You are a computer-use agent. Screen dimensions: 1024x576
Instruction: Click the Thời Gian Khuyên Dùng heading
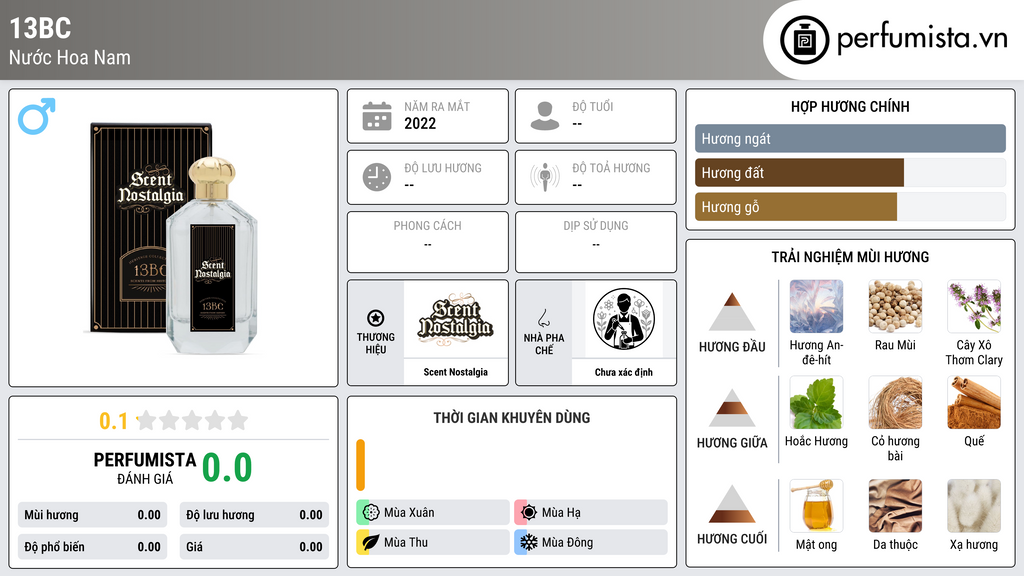pyautogui.click(x=512, y=417)
